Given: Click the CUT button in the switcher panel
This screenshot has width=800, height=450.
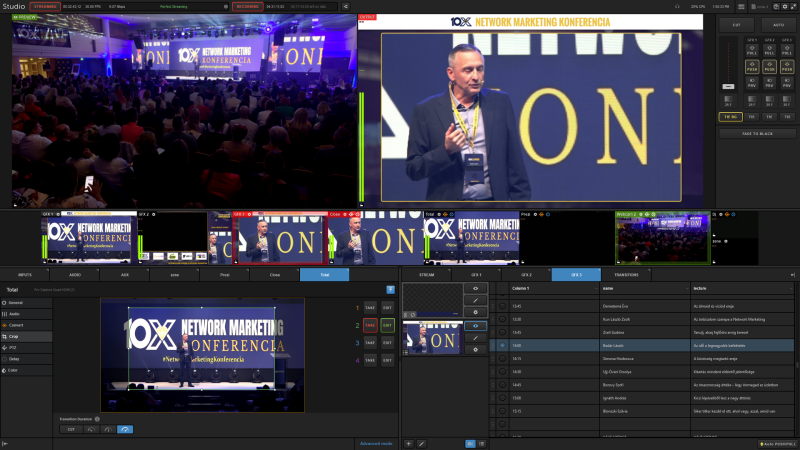Looking at the screenshot, I should click(736, 23).
